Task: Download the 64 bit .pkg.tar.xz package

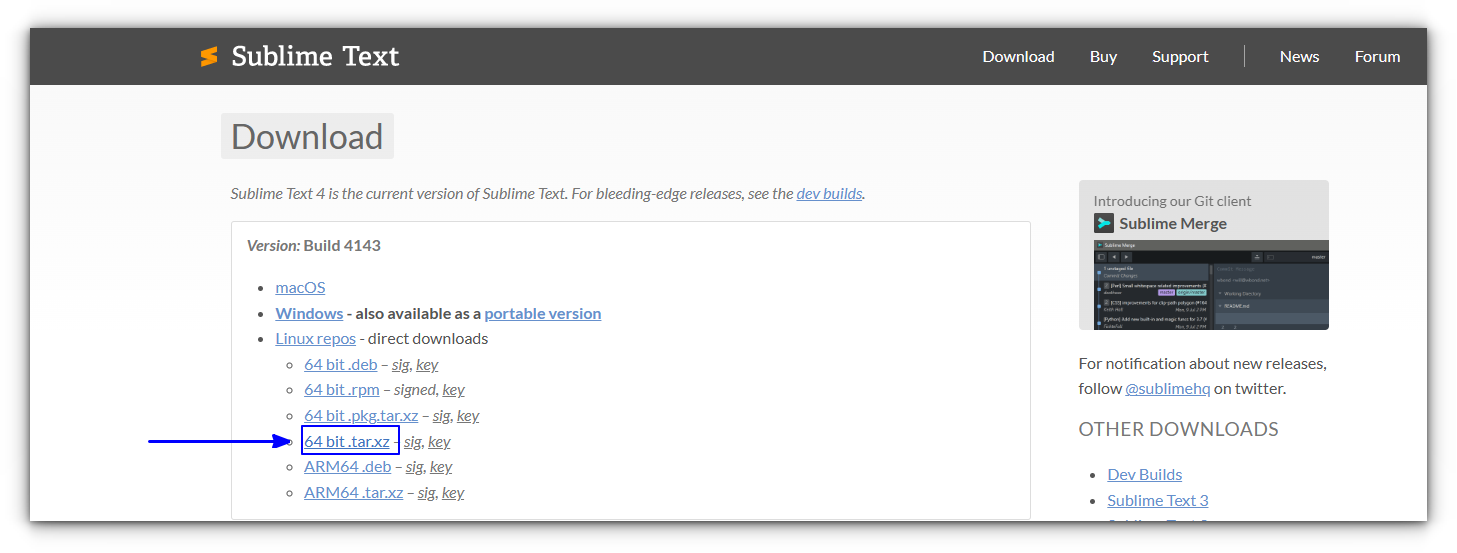Action: pyautogui.click(x=361, y=415)
